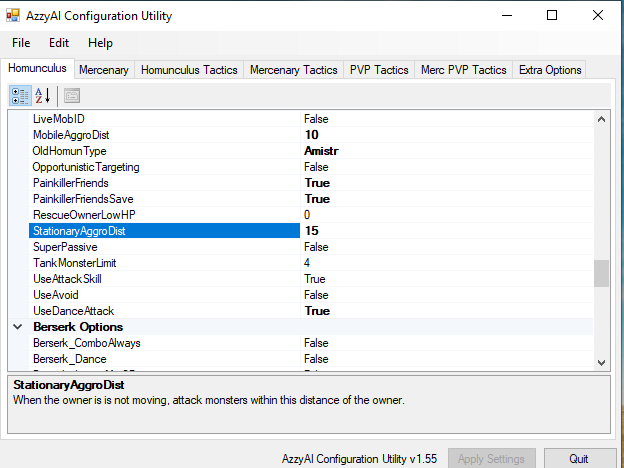
Task: Click the TankMonsterLimit value 4
Action: (307, 263)
